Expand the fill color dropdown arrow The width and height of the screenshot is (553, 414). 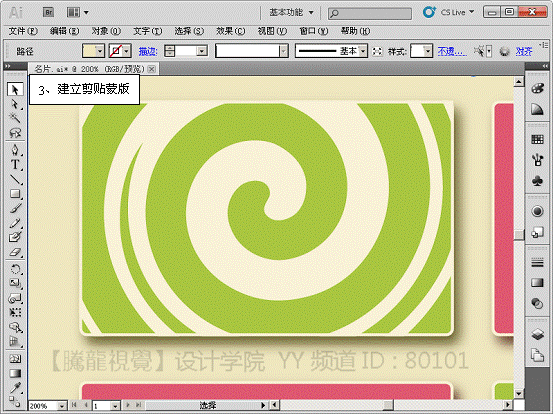pos(100,51)
